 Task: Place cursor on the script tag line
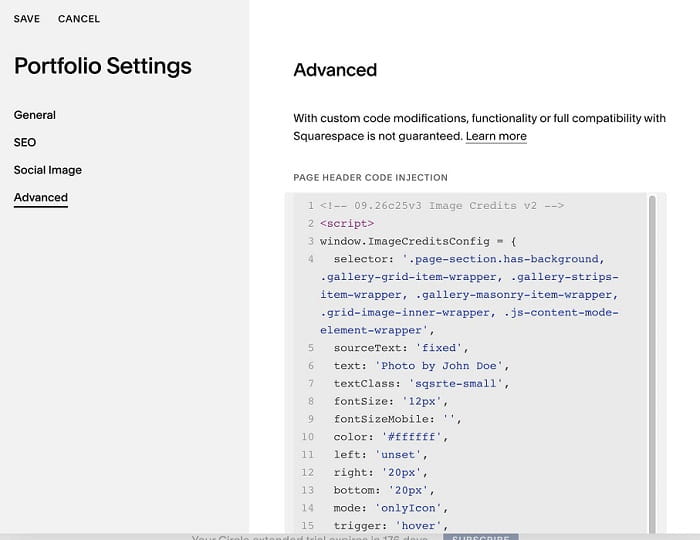(x=347, y=224)
